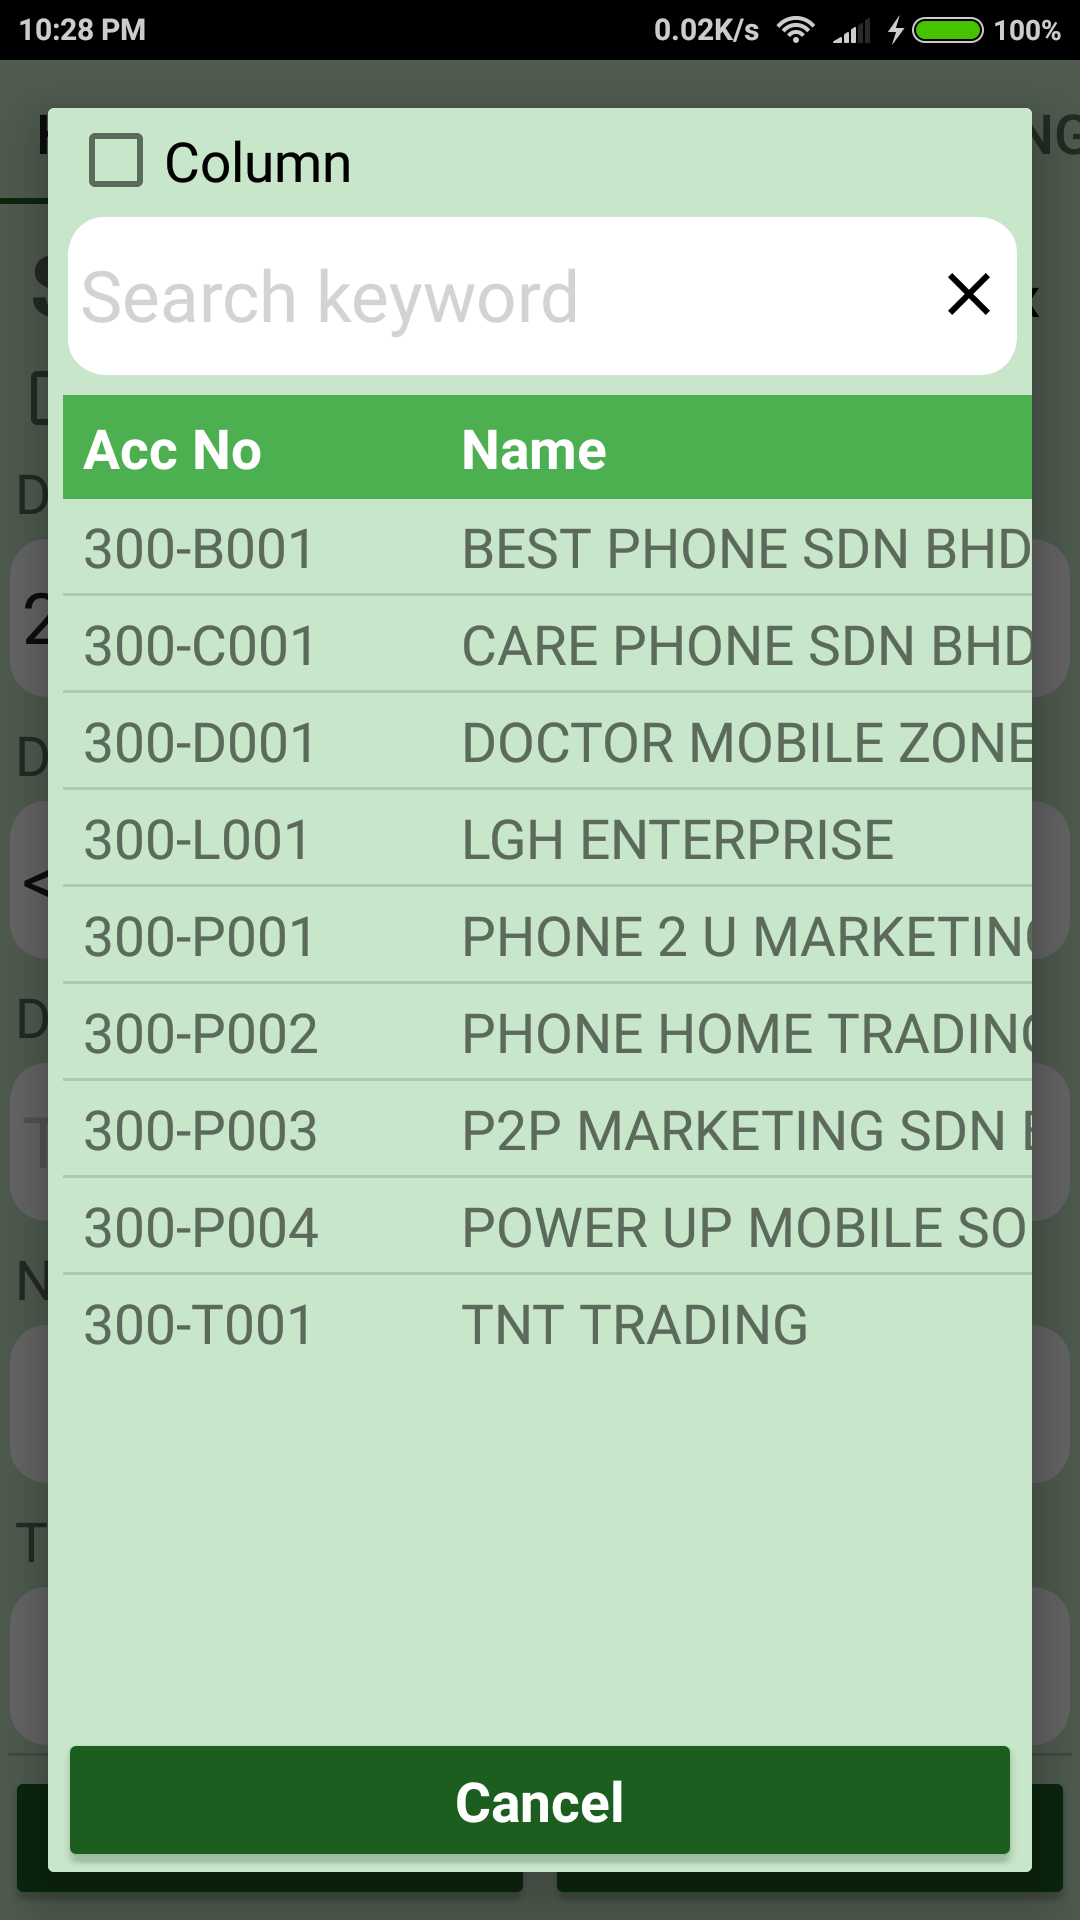Tap the Wi-Fi icon in status bar

point(796,30)
